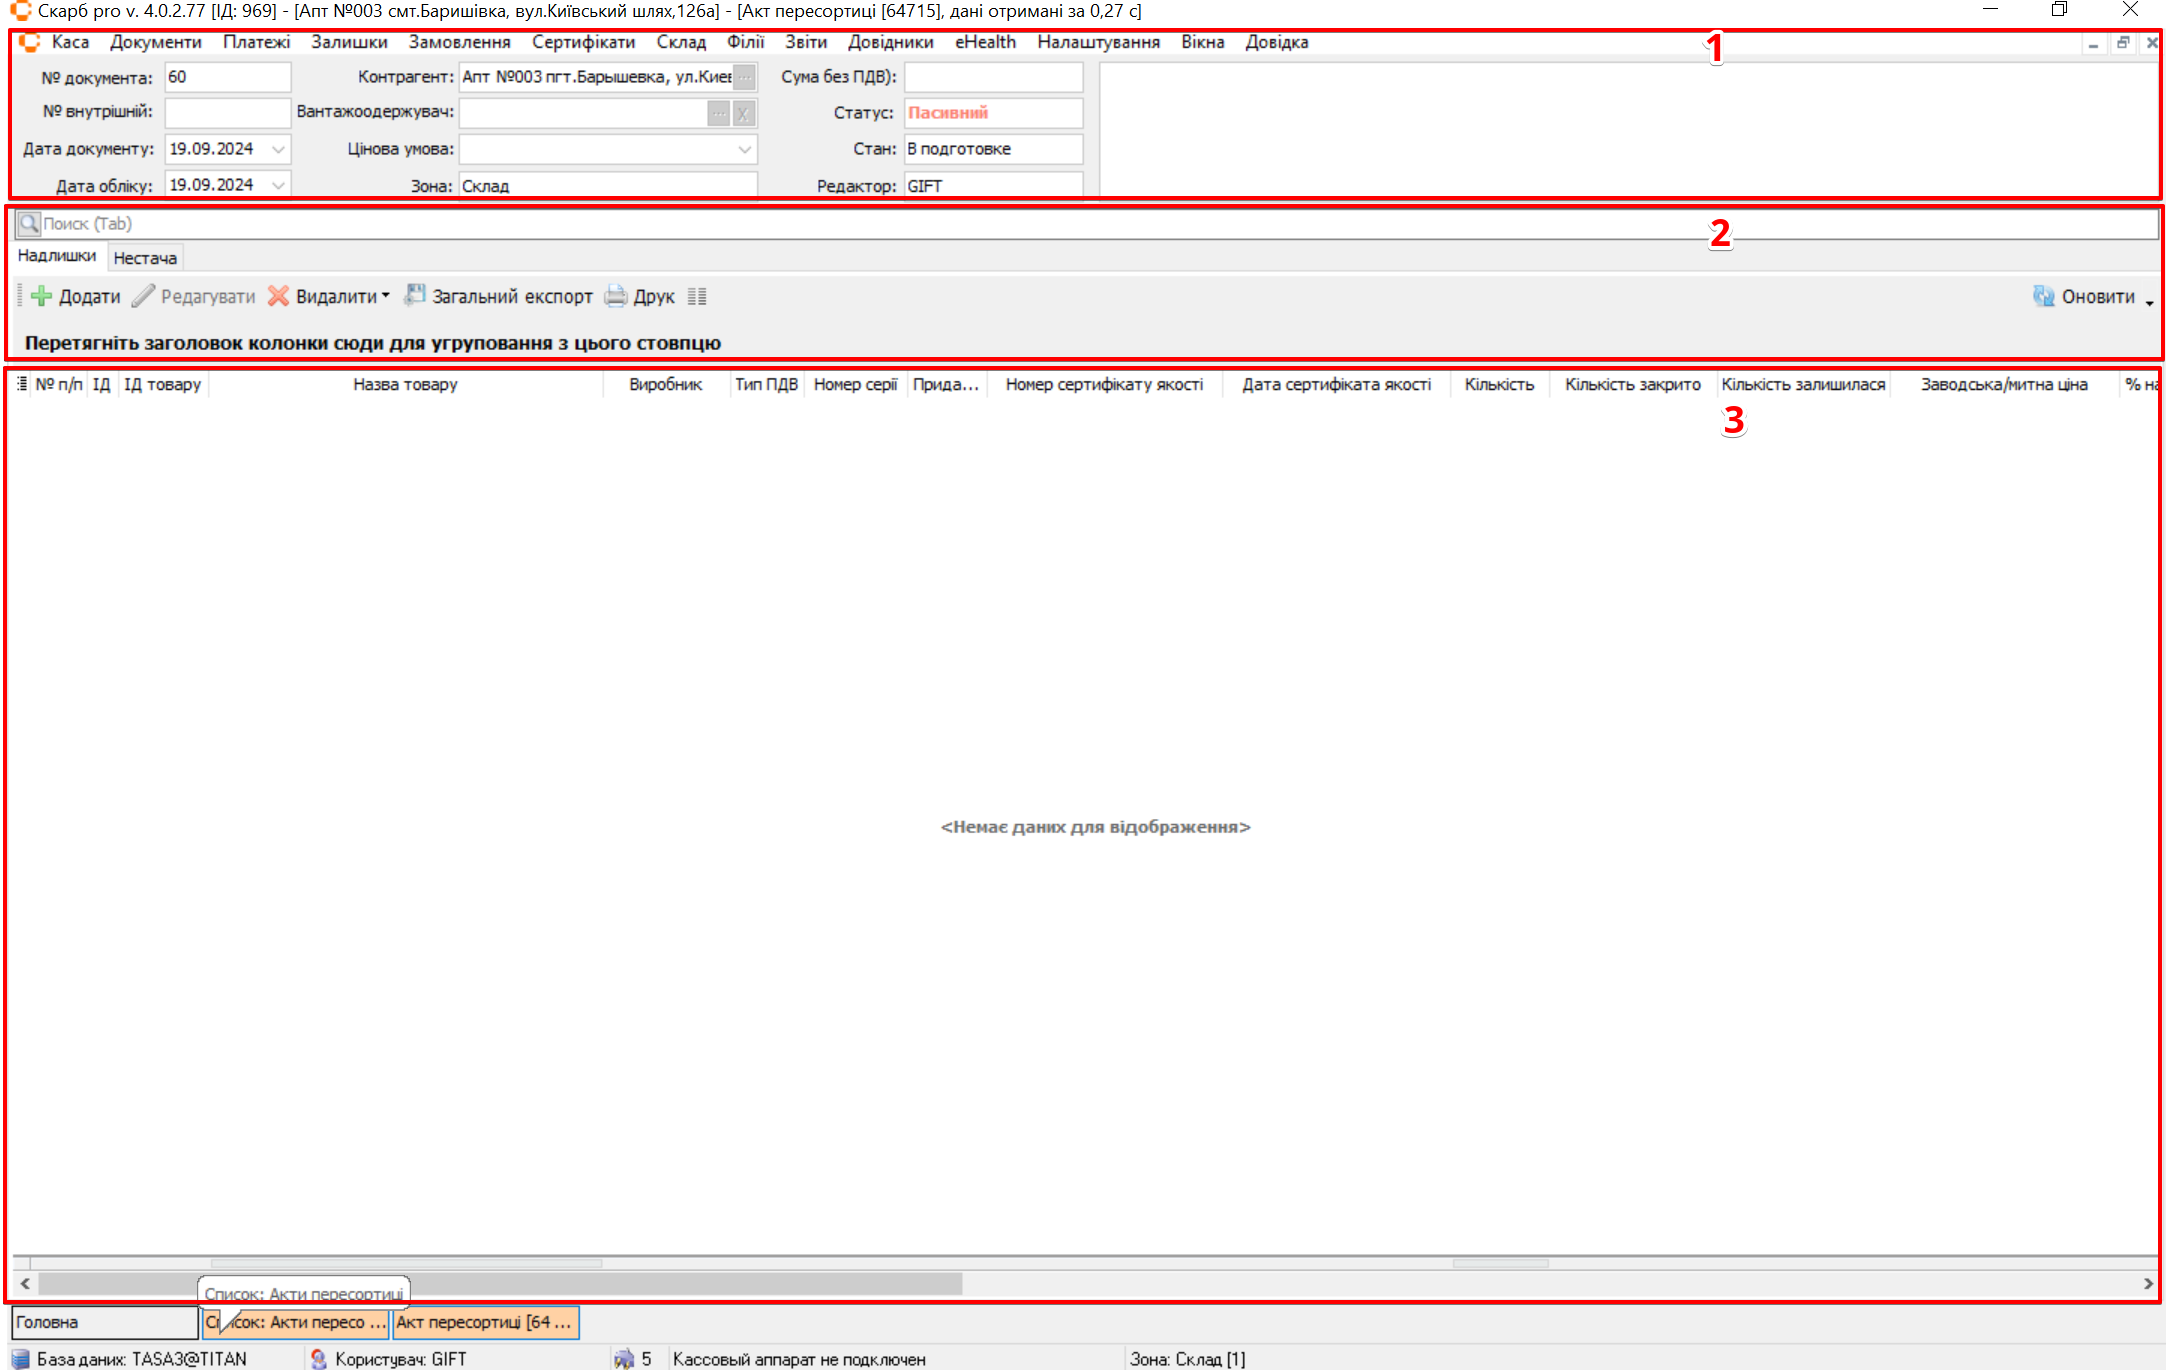Click the horizontal scrollbar right arrow
Screen dimensions: 2169x1370
2148,1283
